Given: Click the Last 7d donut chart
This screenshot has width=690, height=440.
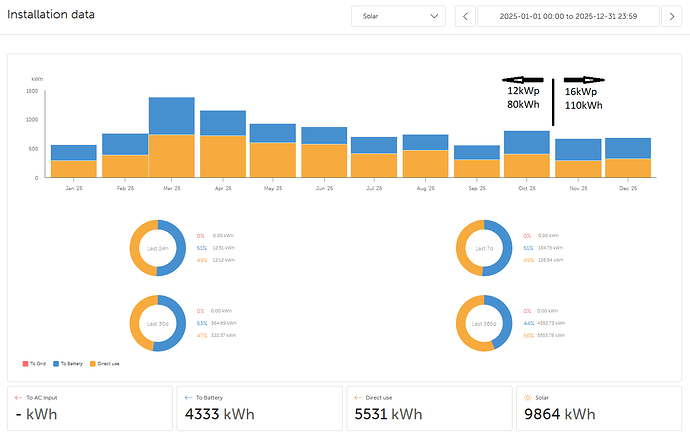Looking at the screenshot, I should pos(483,247).
